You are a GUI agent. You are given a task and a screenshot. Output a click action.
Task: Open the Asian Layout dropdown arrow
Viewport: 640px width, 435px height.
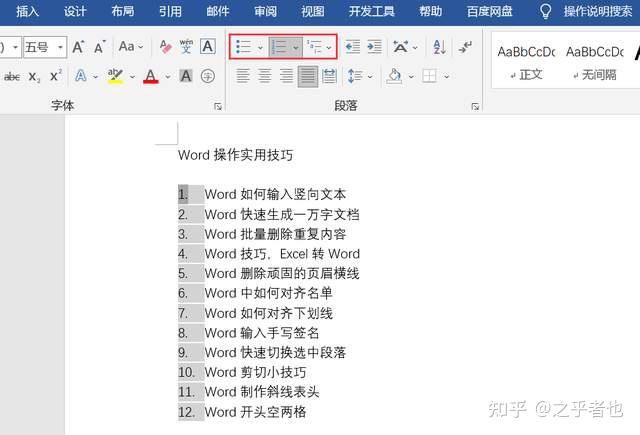(x=415, y=48)
